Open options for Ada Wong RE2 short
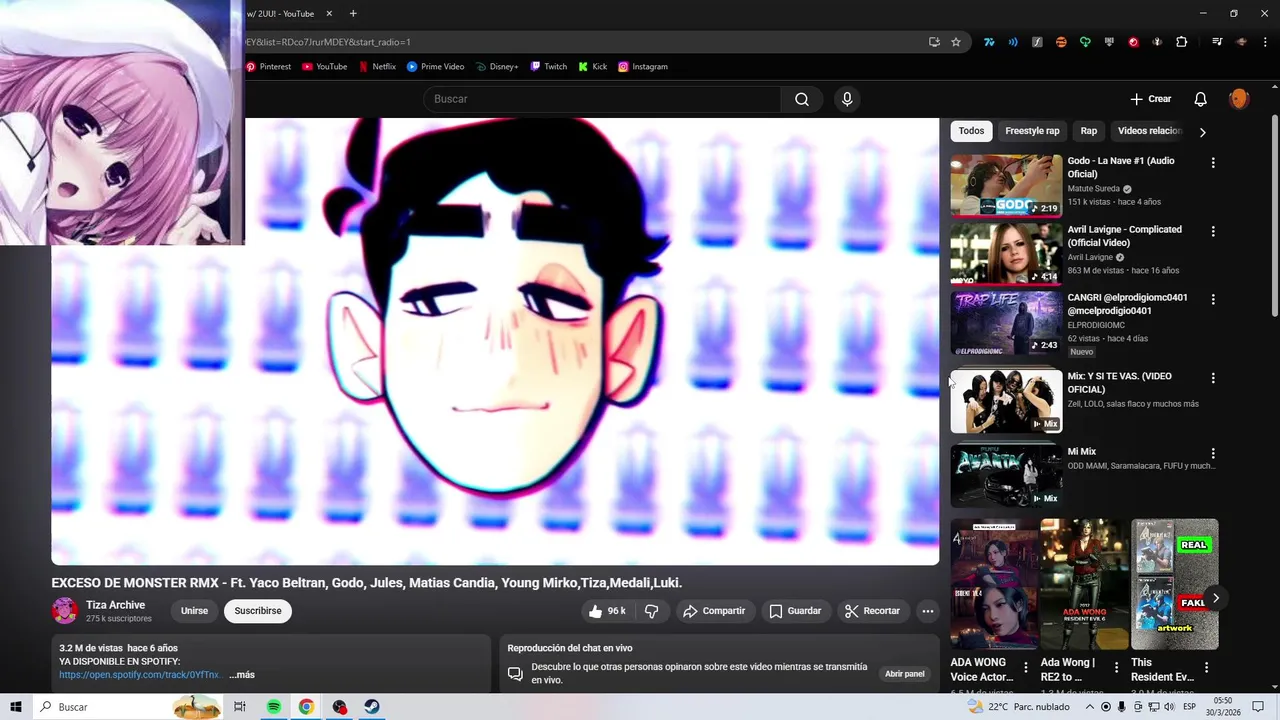The height and width of the screenshot is (720, 1280). pos(1116,667)
